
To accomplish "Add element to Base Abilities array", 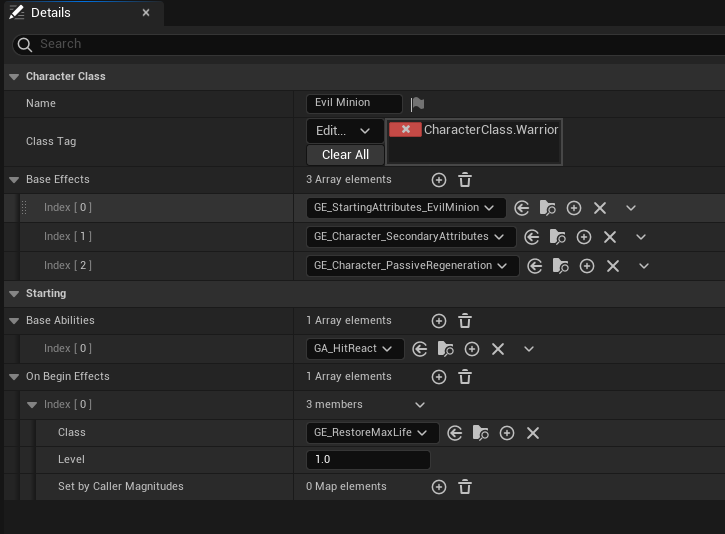I will [438, 321].
